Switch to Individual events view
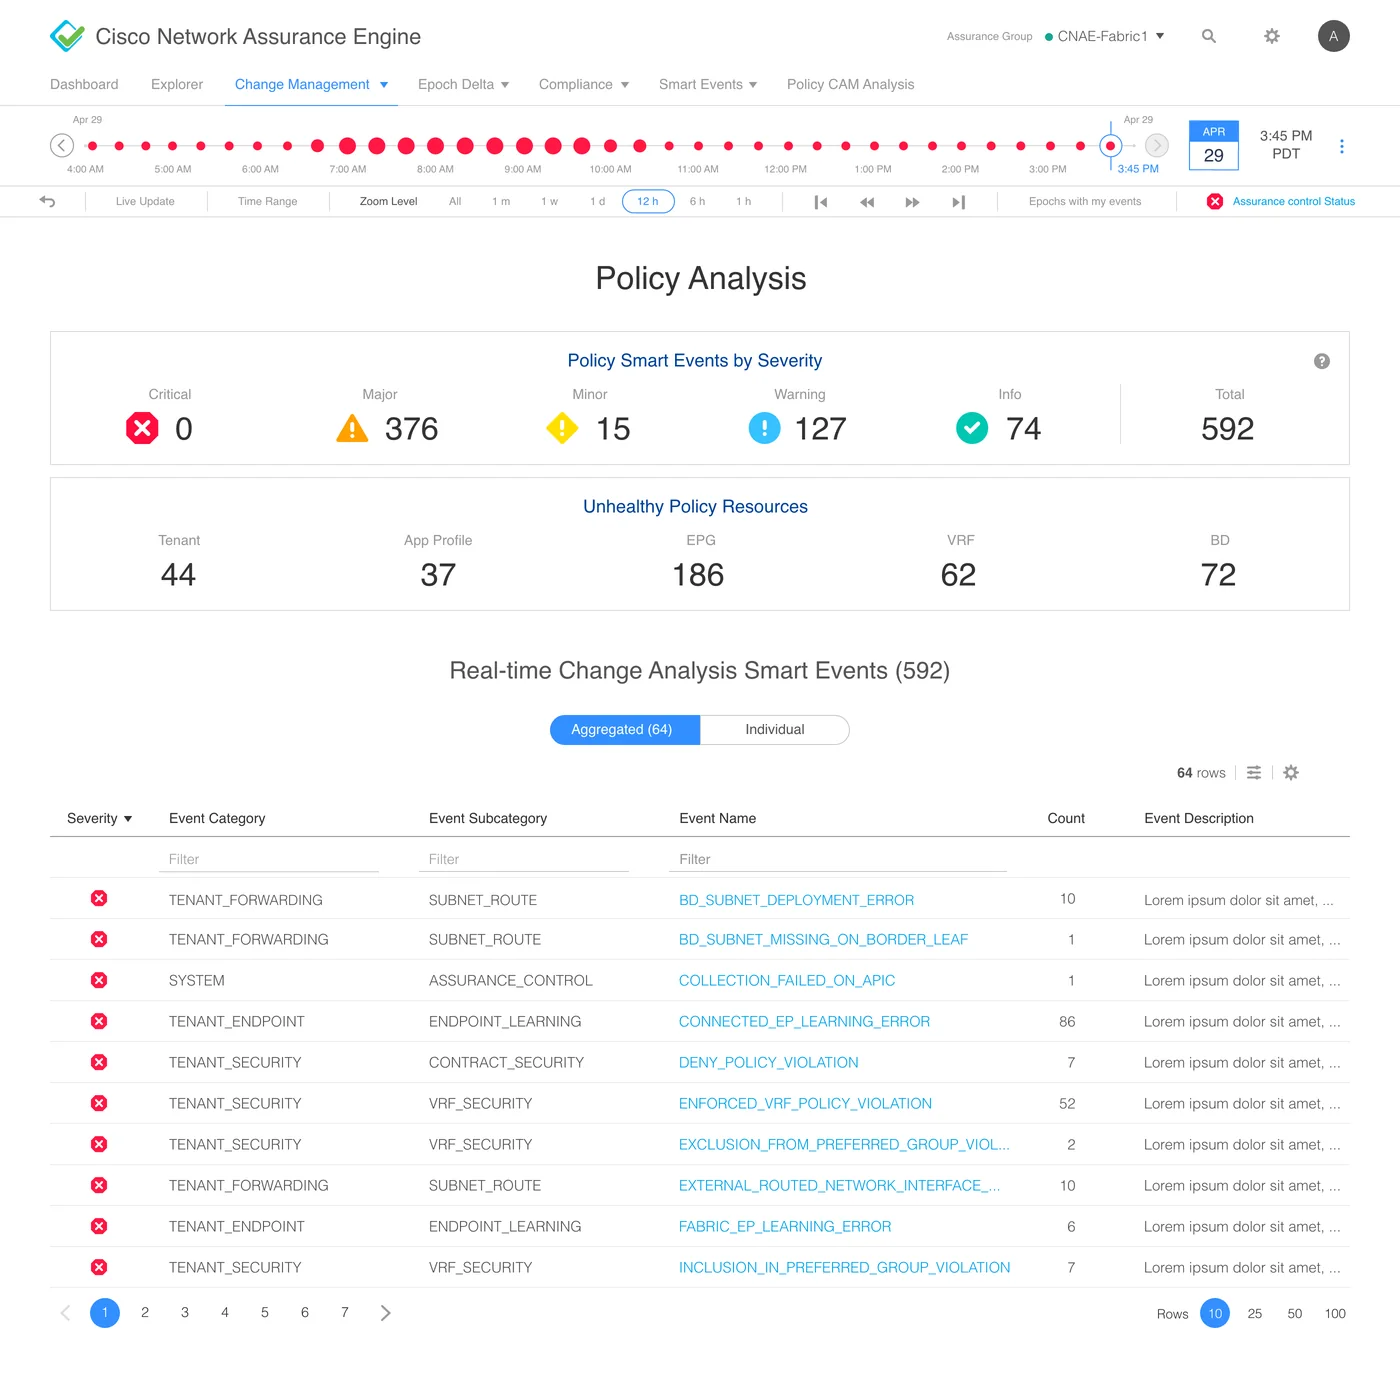Image resolution: width=1400 pixels, height=1400 pixels. 775,730
